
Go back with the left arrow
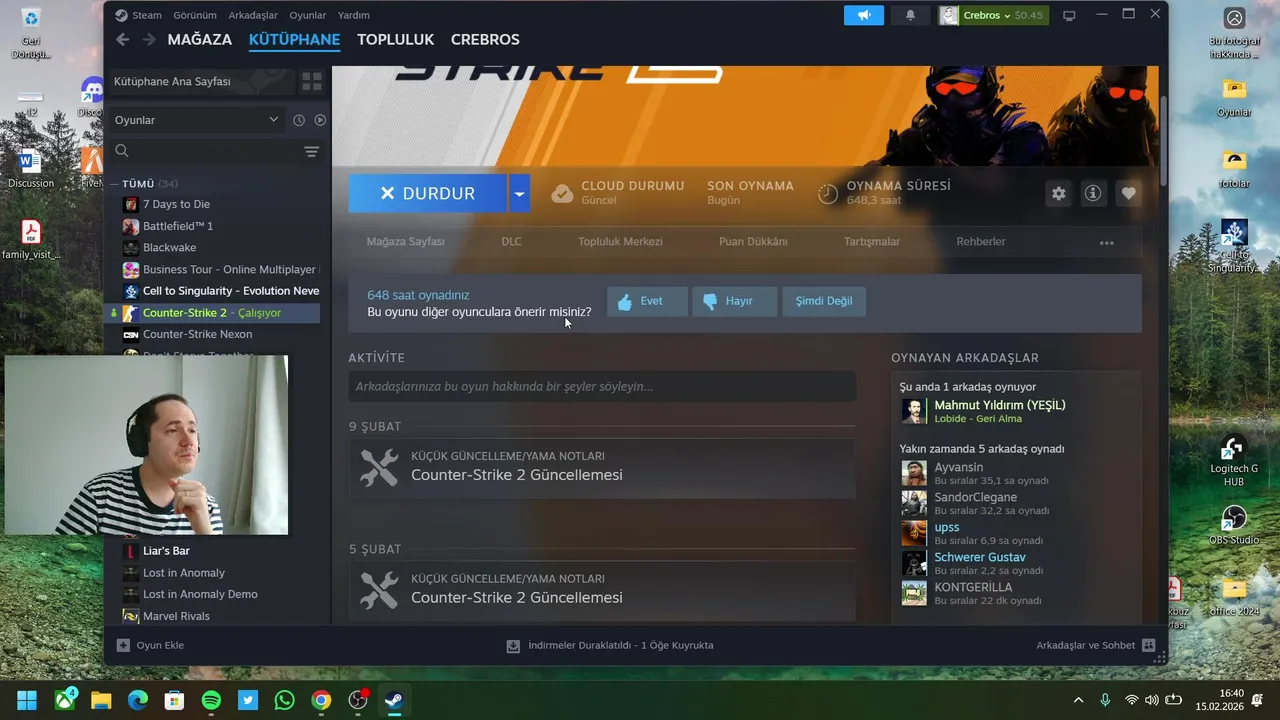(x=122, y=39)
